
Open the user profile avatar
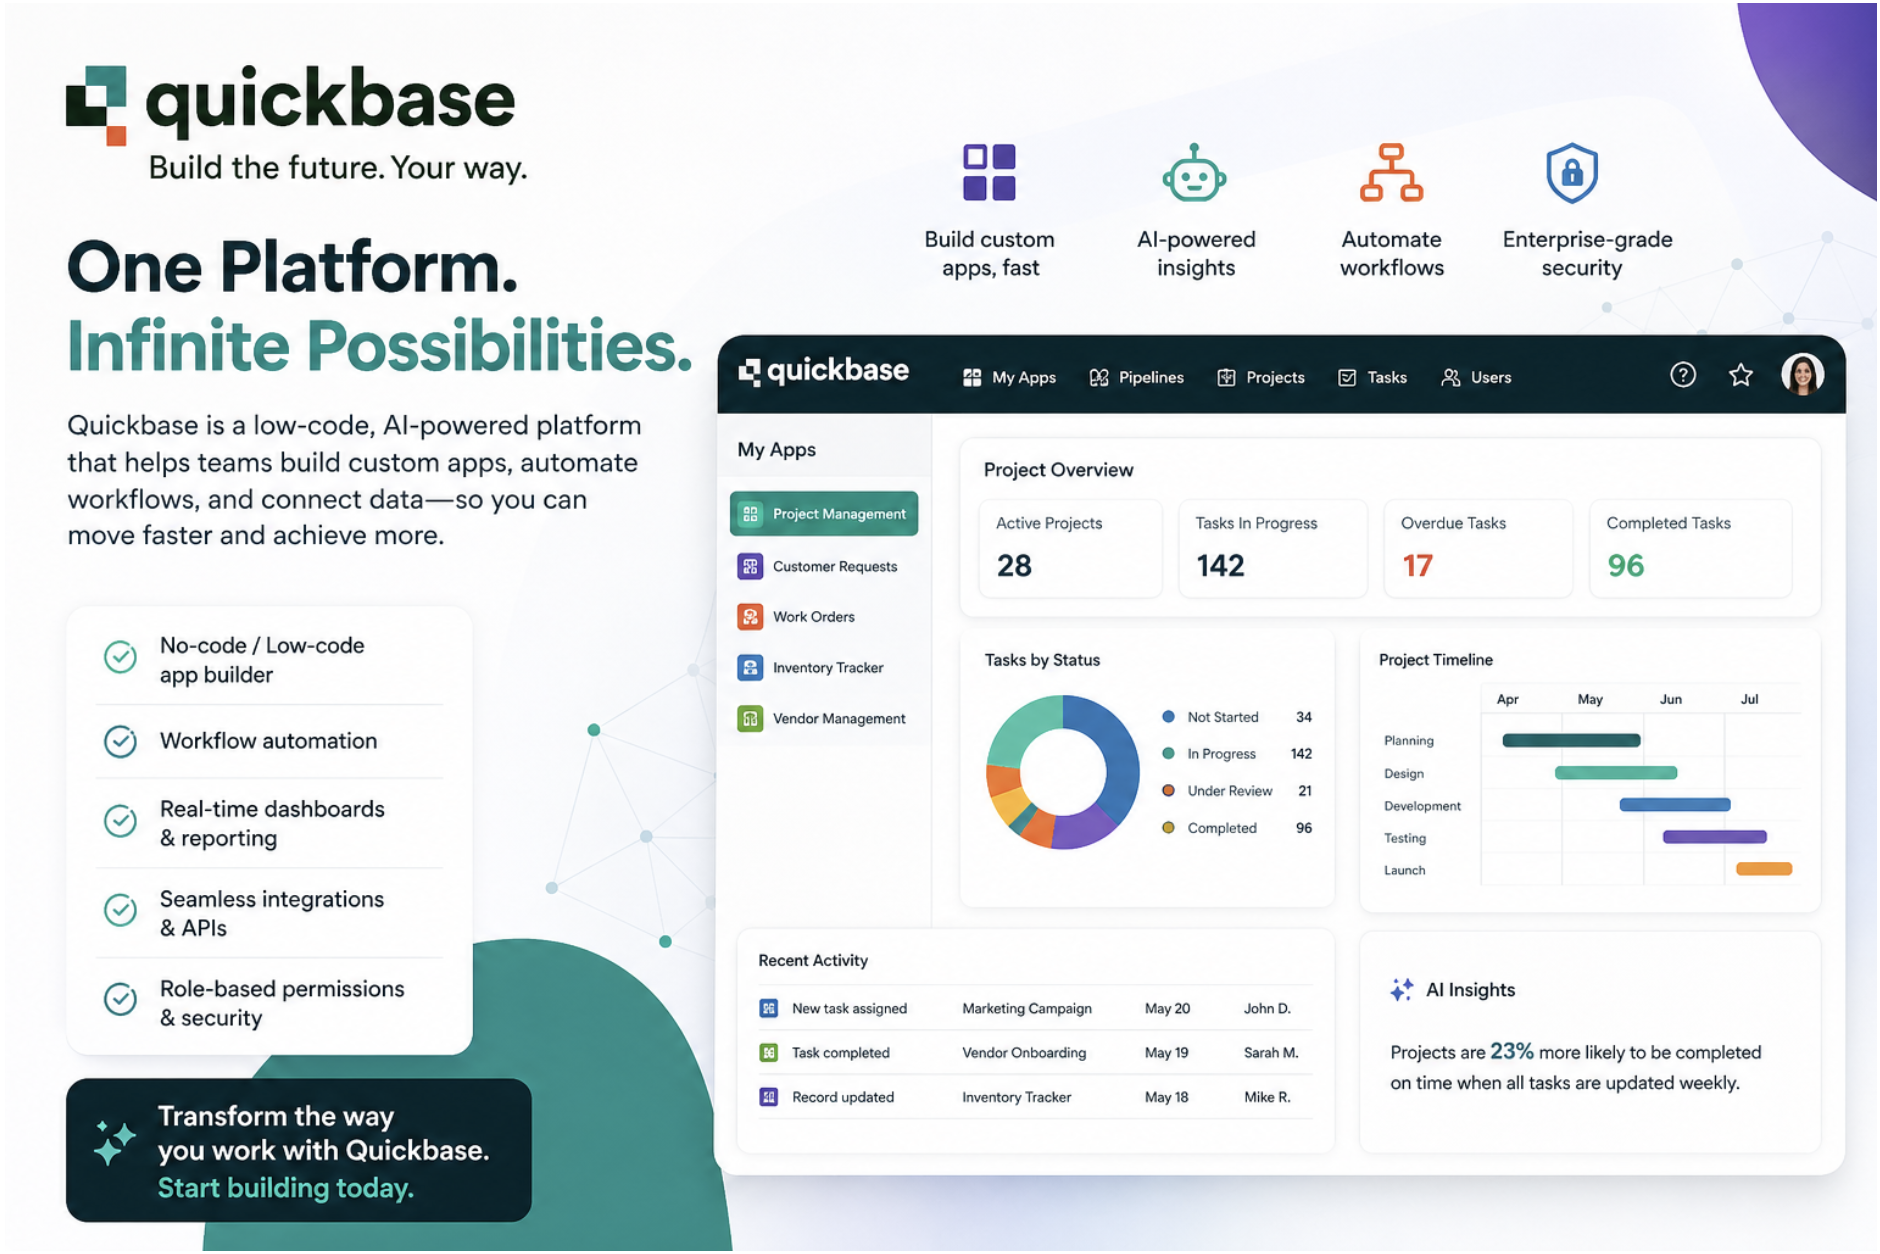pos(1802,375)
